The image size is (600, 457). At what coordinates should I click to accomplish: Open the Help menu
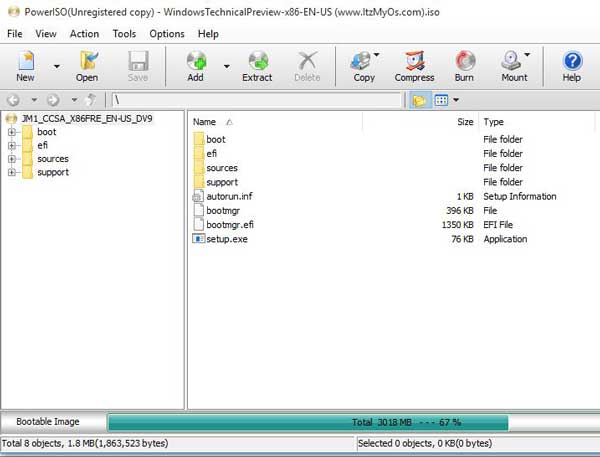click(208, 34)
